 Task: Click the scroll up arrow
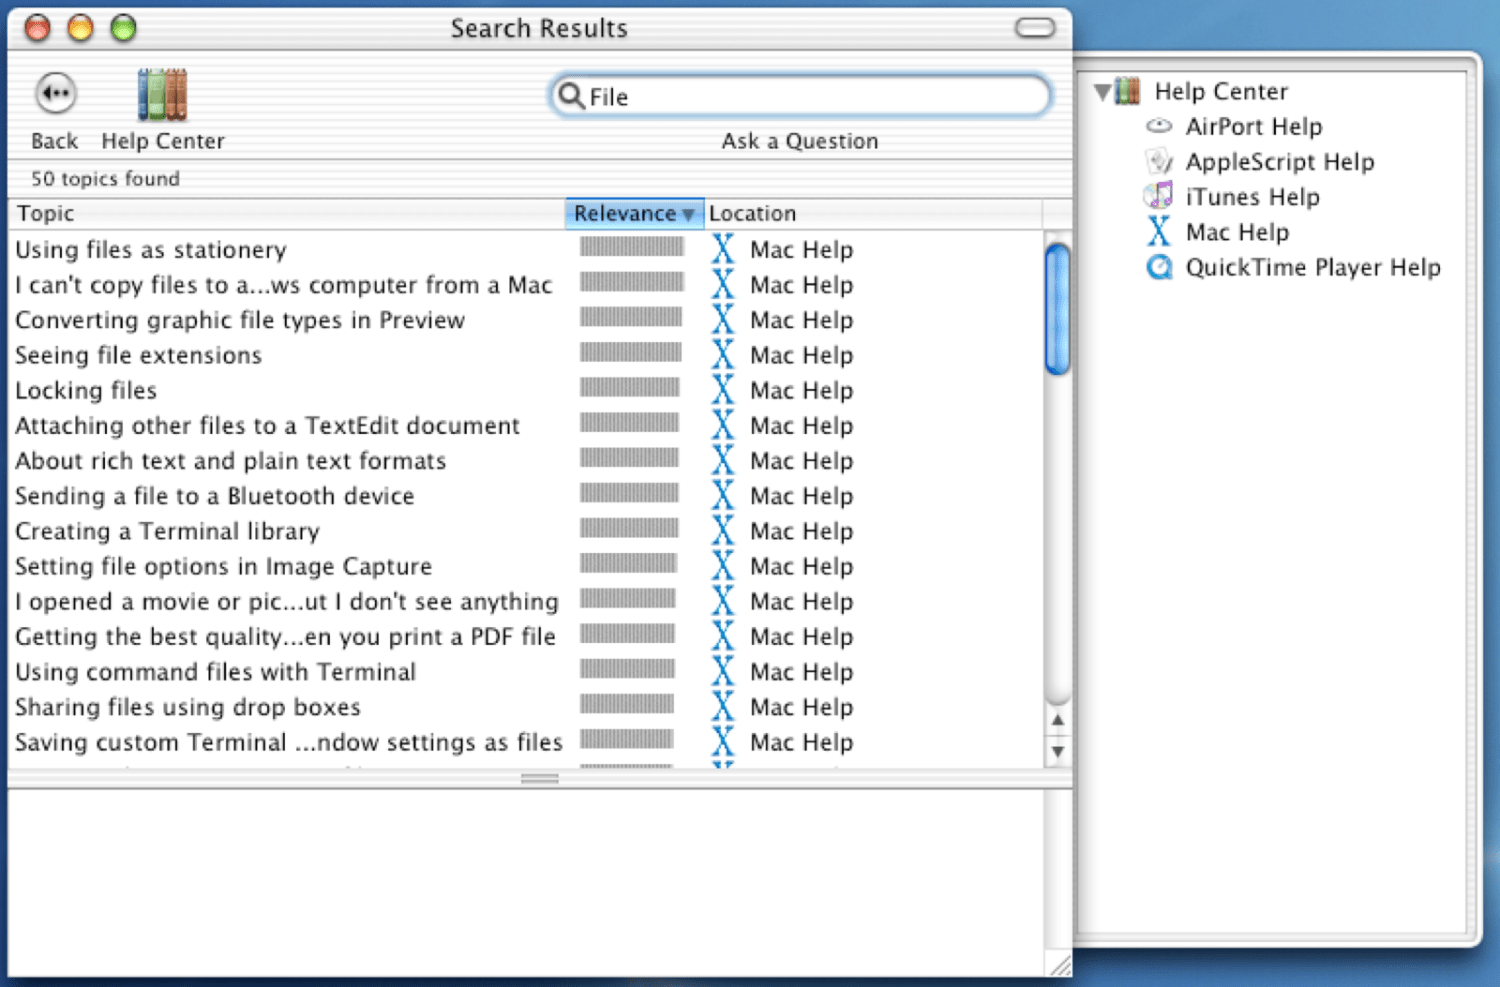point(1057,720)
